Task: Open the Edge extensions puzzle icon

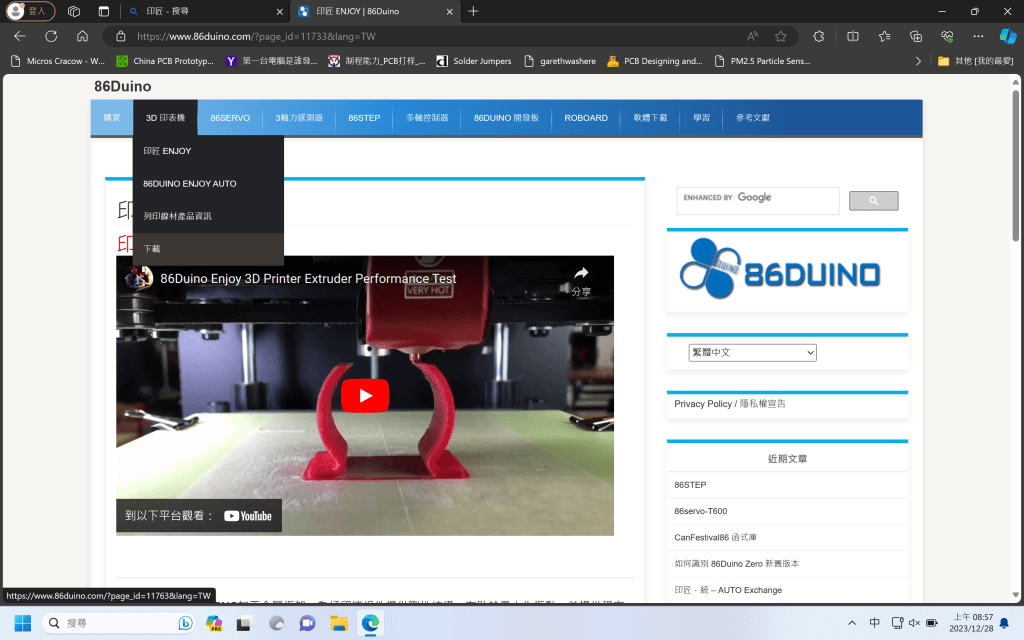Action: click(x=819, y=36)
